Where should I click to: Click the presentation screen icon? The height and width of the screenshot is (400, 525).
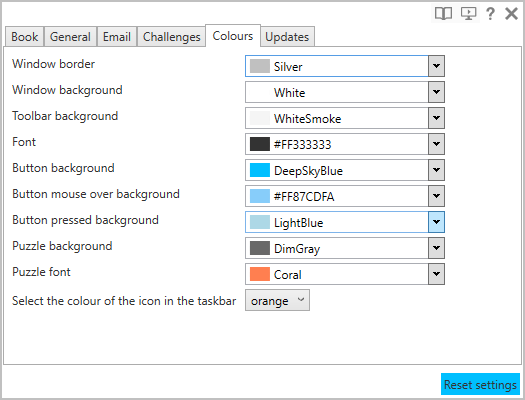point(468,14)
